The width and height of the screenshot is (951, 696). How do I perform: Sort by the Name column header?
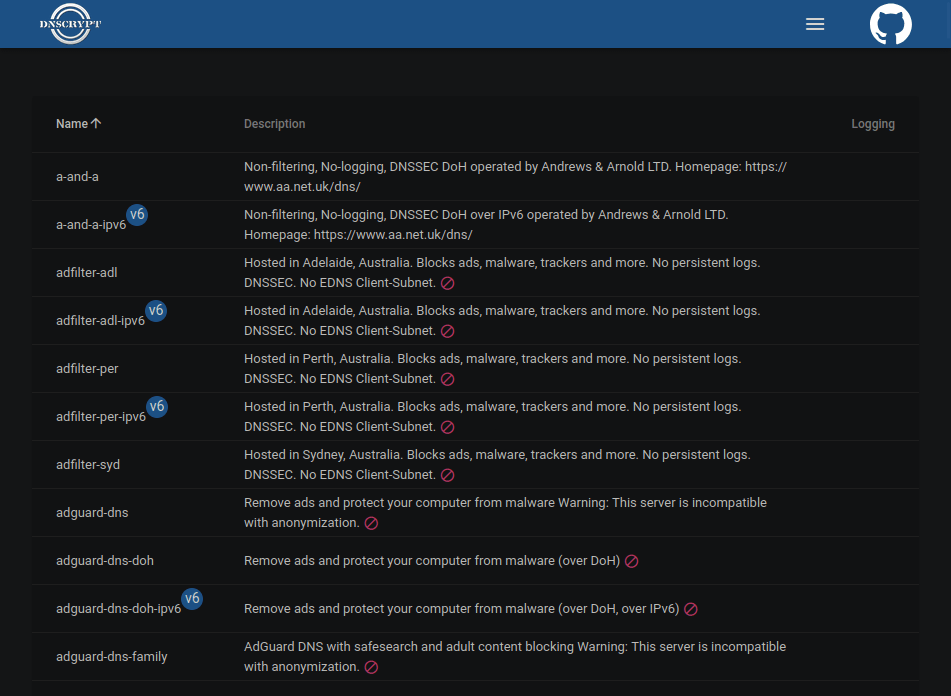(78, 124)
